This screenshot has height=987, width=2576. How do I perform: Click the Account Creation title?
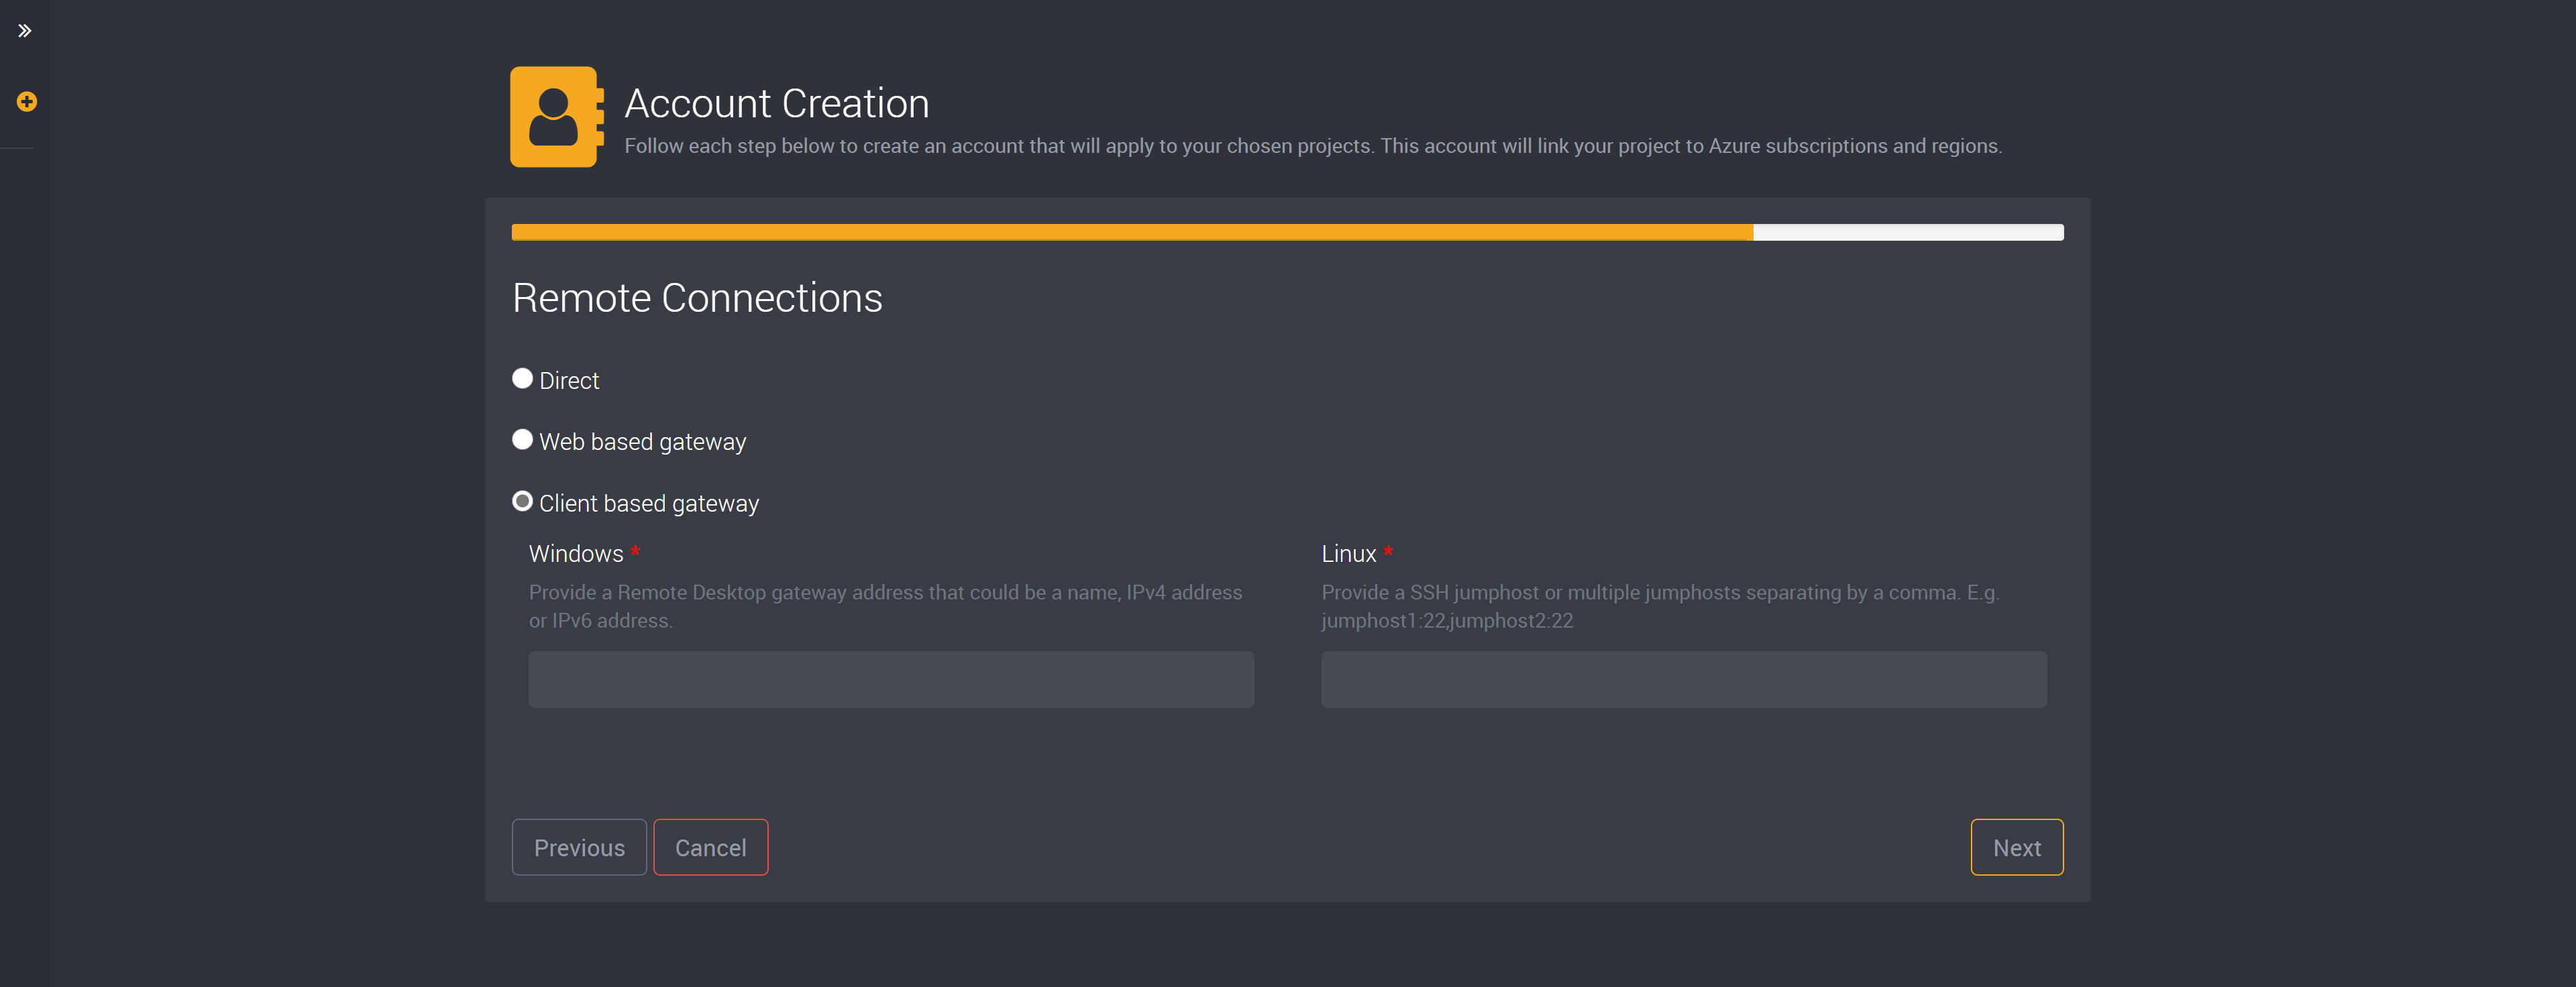777,104
